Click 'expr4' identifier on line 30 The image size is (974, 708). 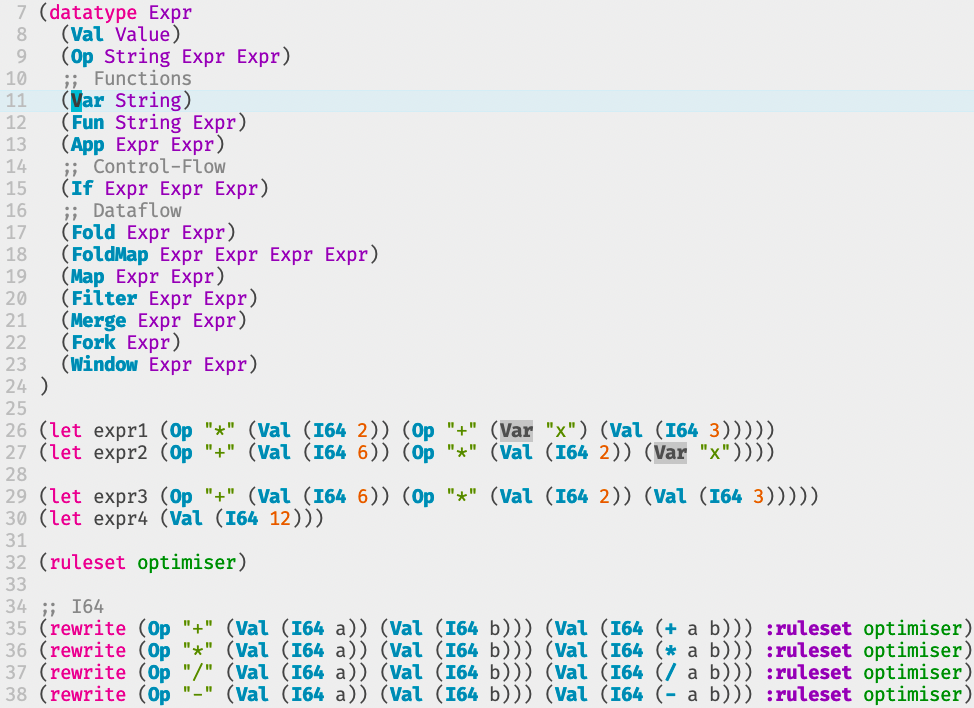(x=121, y=519)
